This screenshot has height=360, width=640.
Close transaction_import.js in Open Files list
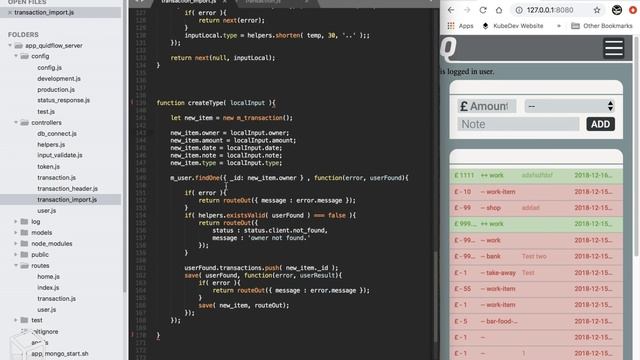coord(10,13)
